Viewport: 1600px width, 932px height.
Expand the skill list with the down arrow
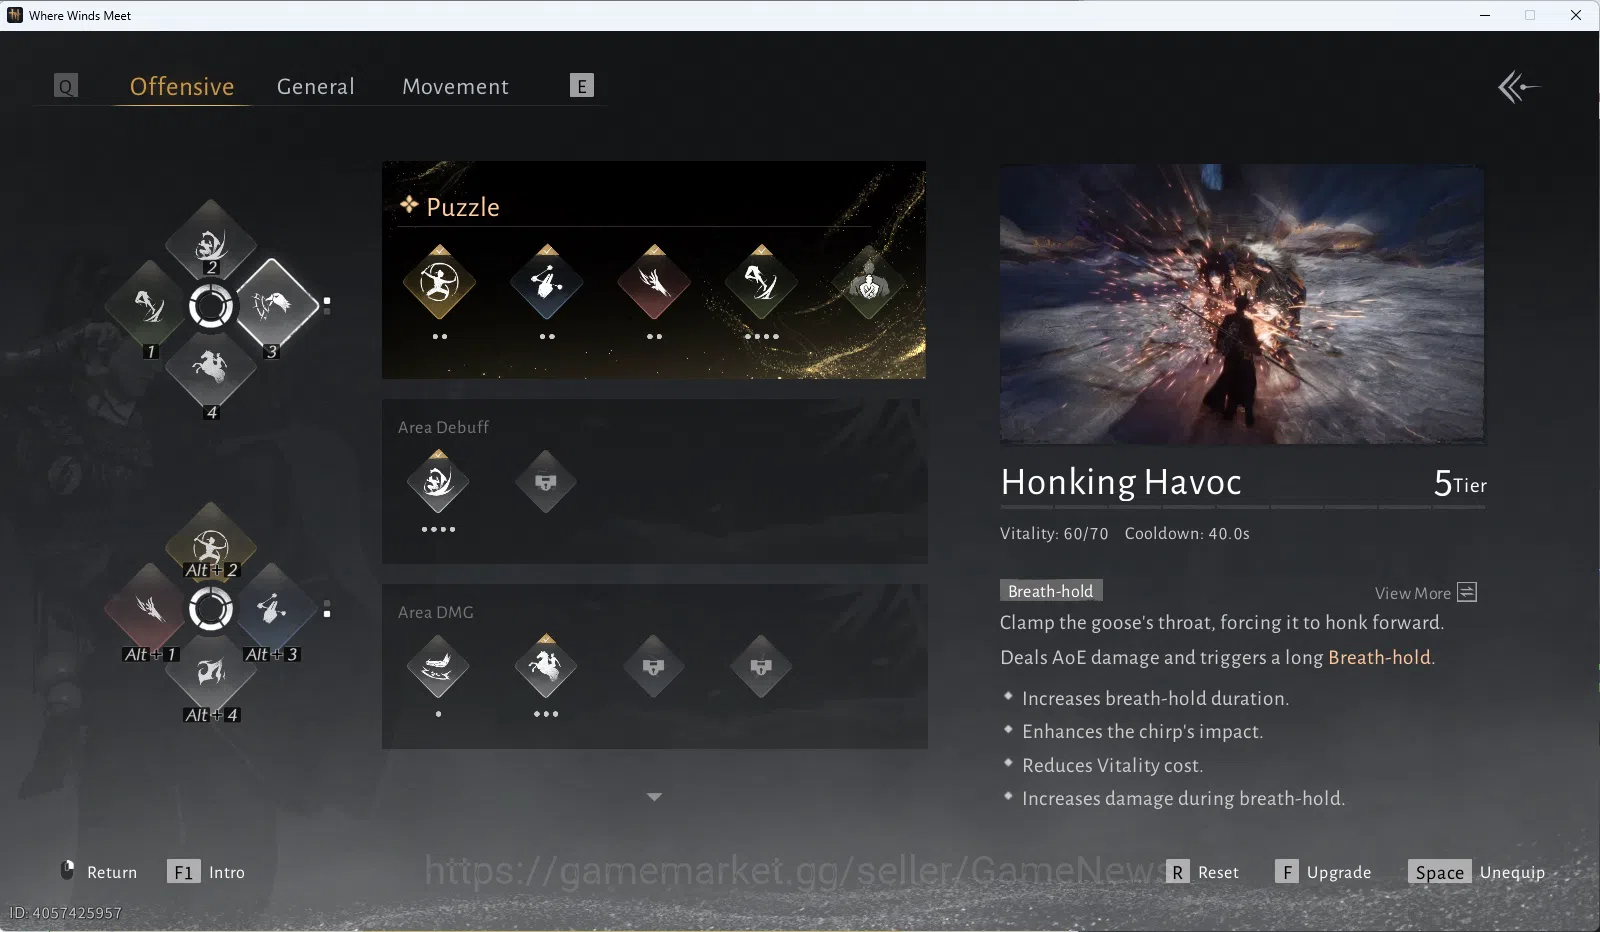coord(654,797)
